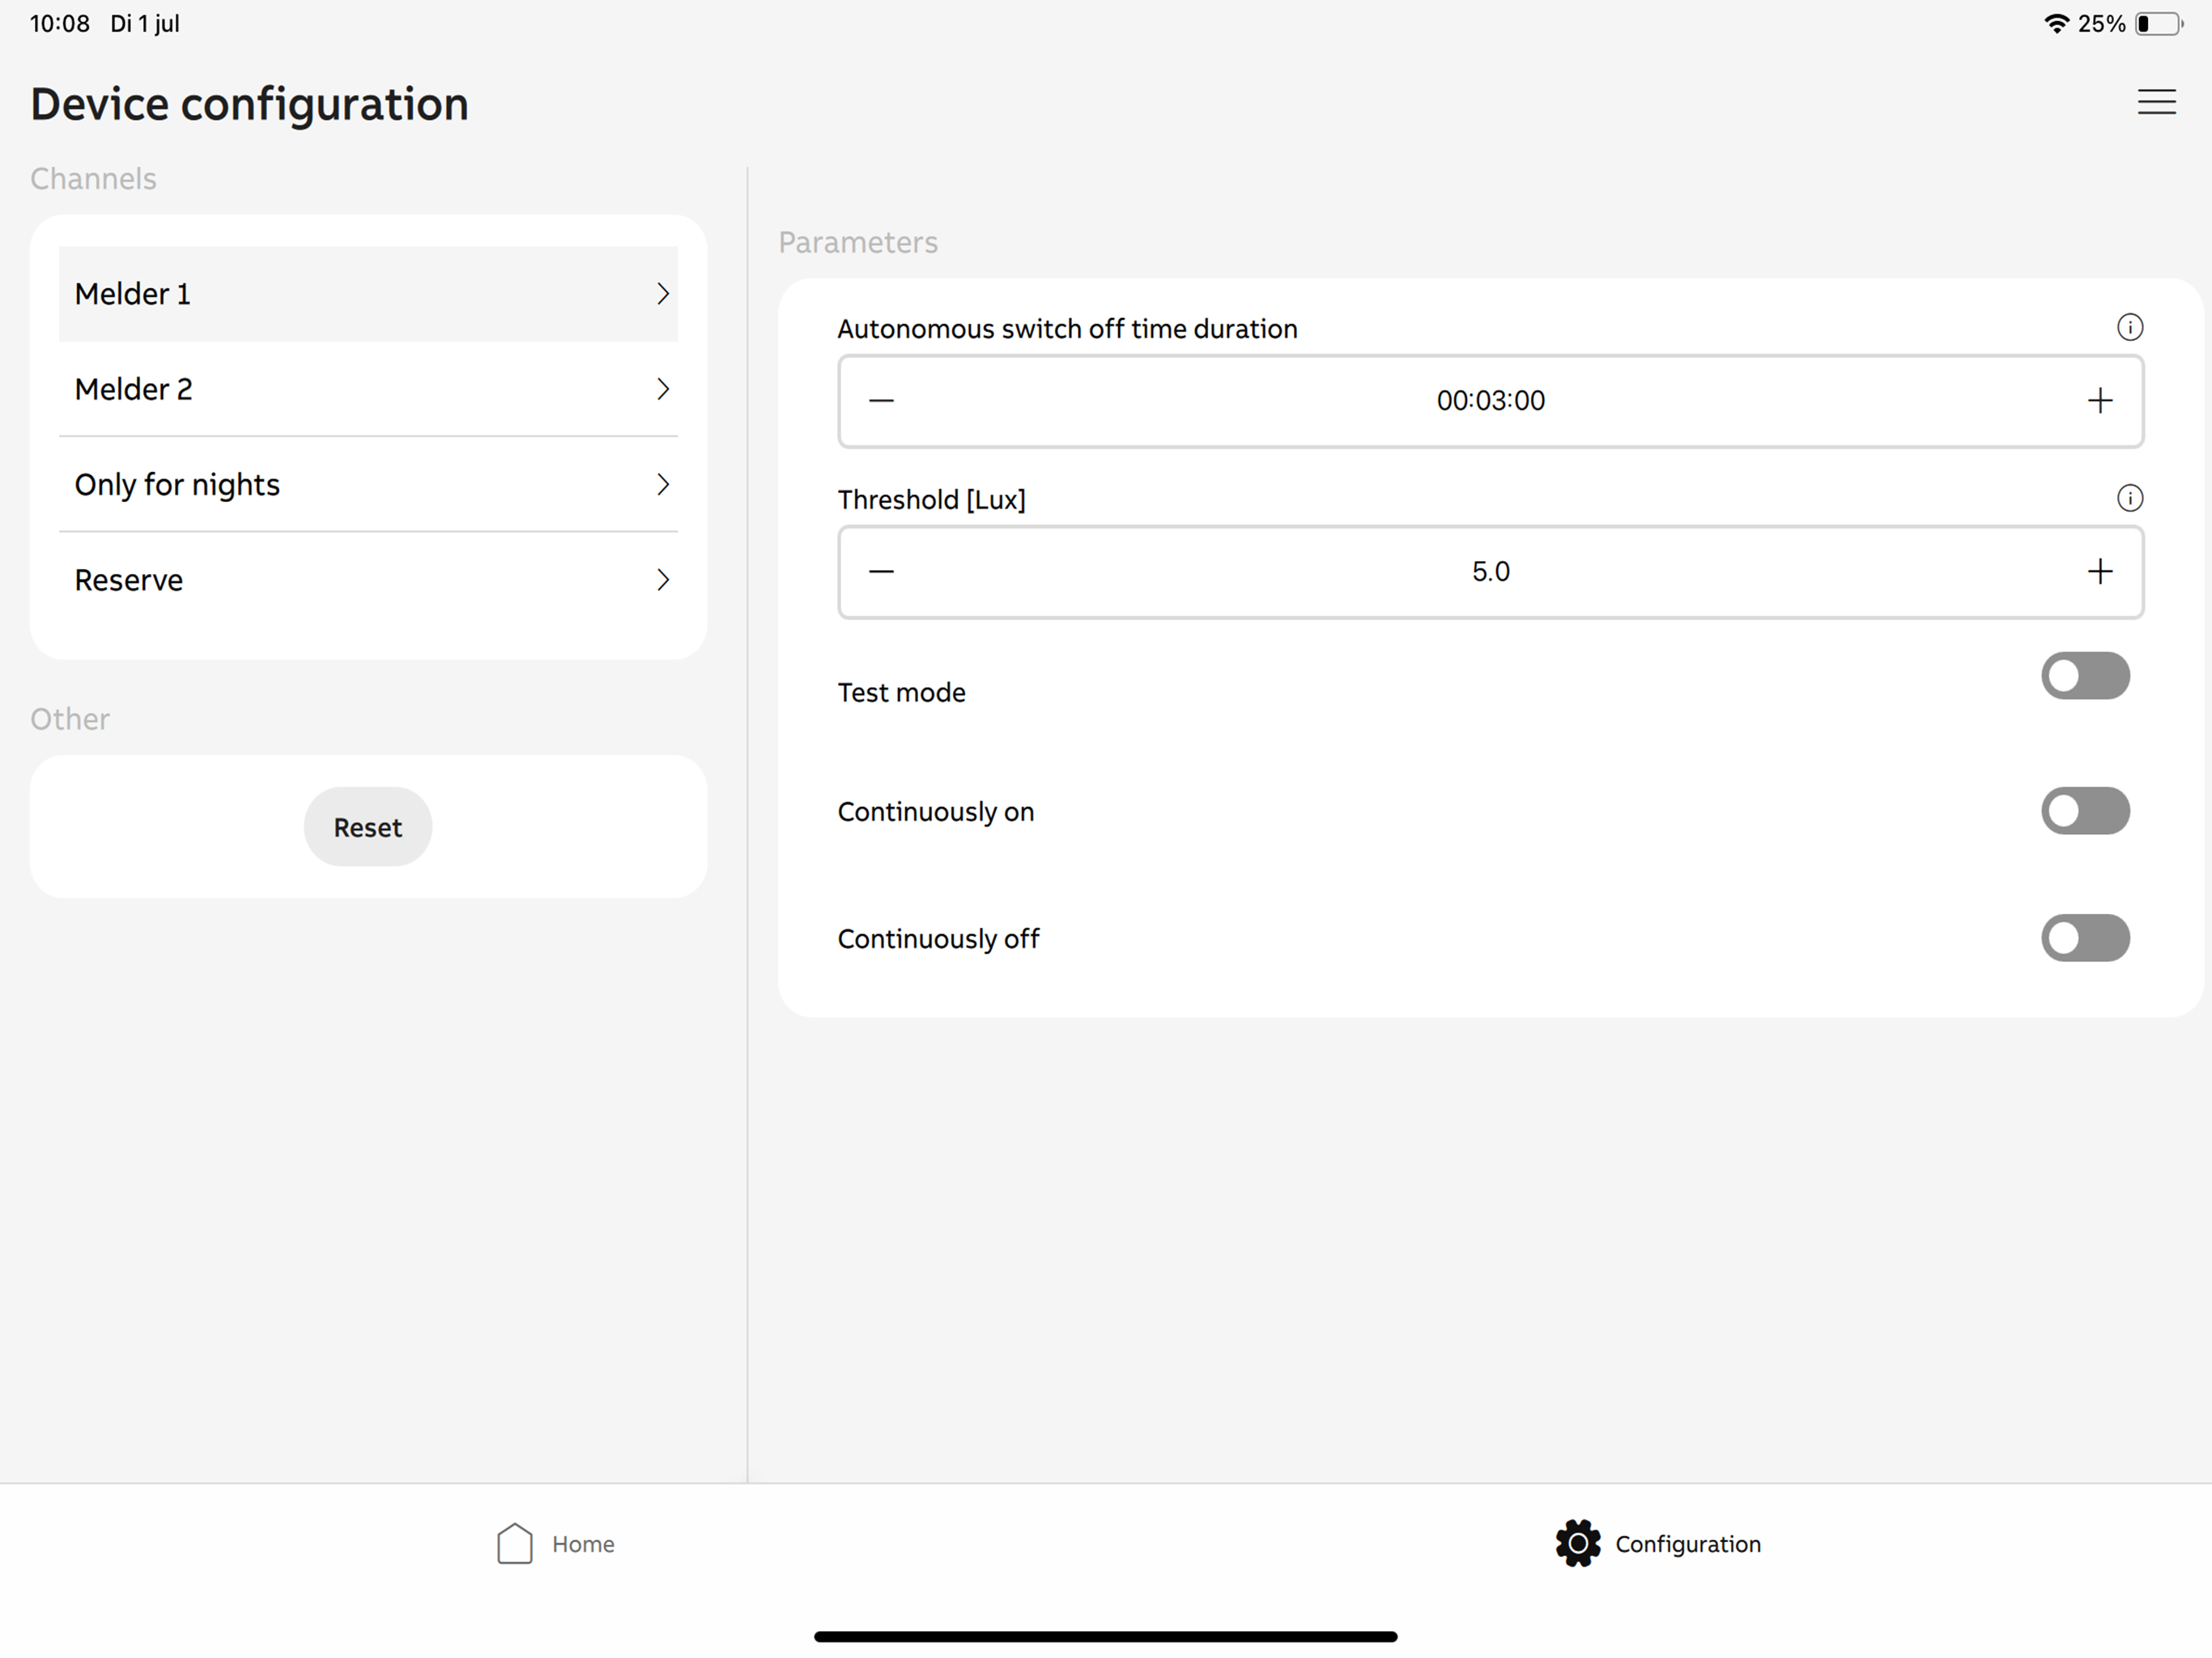Open the hamburger menu icon
The image size is (2212, 1658).
coord(2156,102)
